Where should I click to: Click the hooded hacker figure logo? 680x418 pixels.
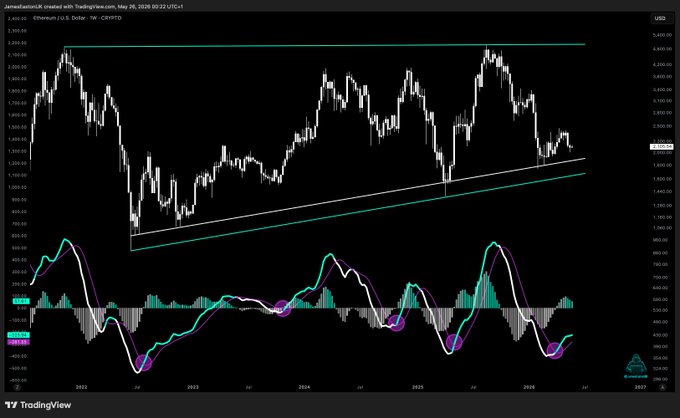pos(636,367)
